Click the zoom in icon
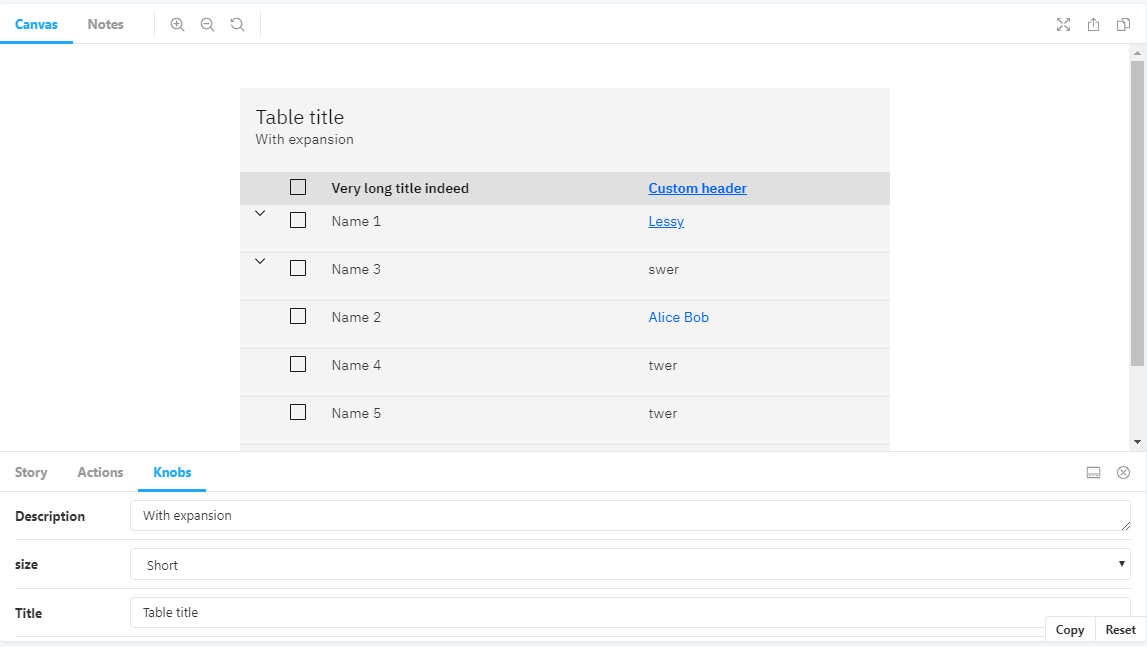This screenshot has height=647, width=1147. pyautogui.click(x=177, y=24)
